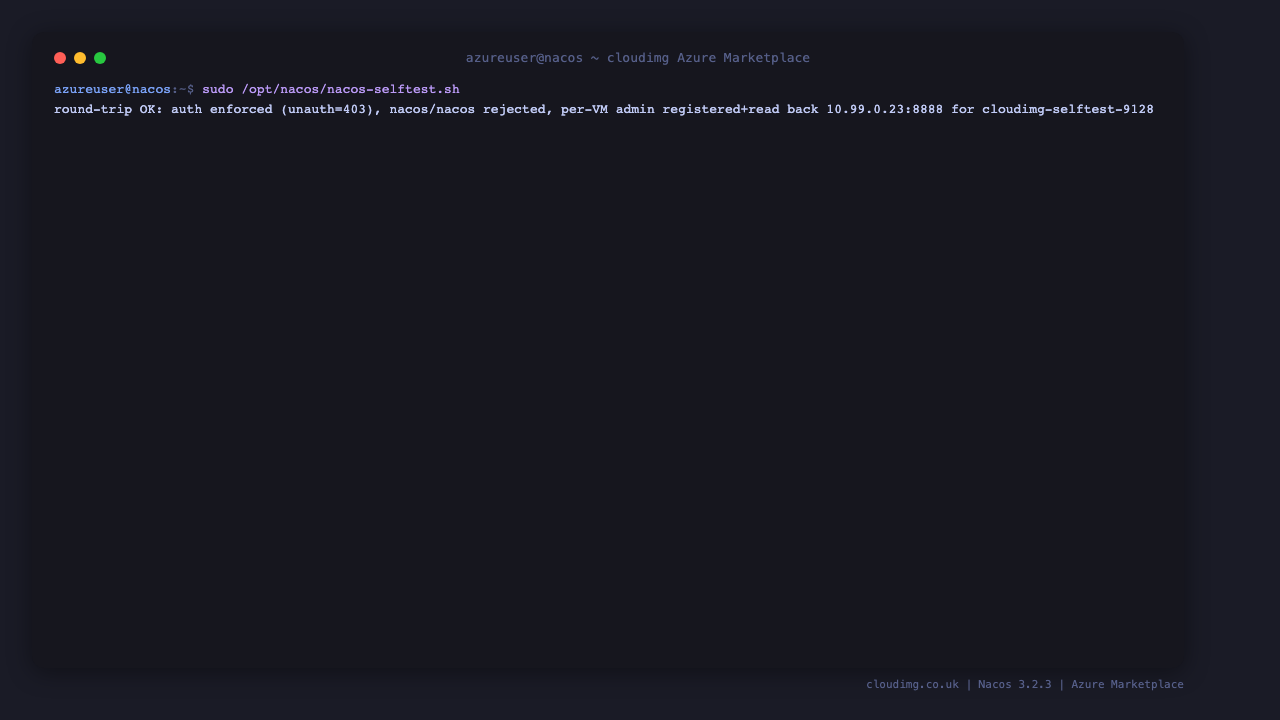Click the yellow minimize window button

(x=80, y=58)
